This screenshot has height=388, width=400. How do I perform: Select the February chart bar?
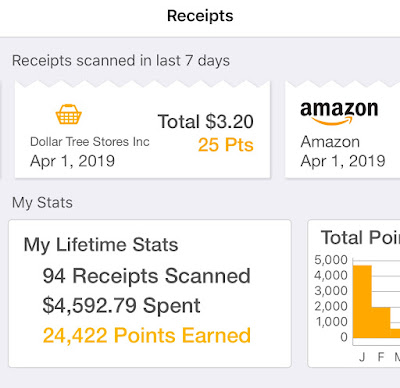coord(381,322)
